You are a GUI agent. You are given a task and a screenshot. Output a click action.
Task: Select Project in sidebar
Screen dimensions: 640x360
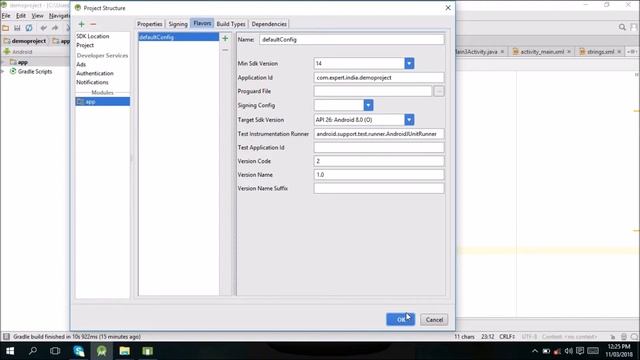click(x=85, y=45)
